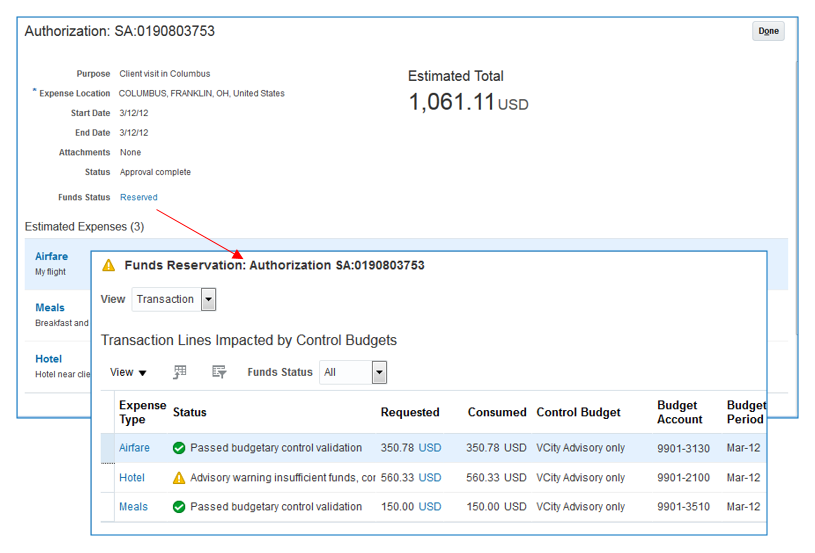The width and height of the screenshot is (815, 553).
Task: Open the Funds Status All dropdown
Action: pyautogui.click(x=378, y=372)
